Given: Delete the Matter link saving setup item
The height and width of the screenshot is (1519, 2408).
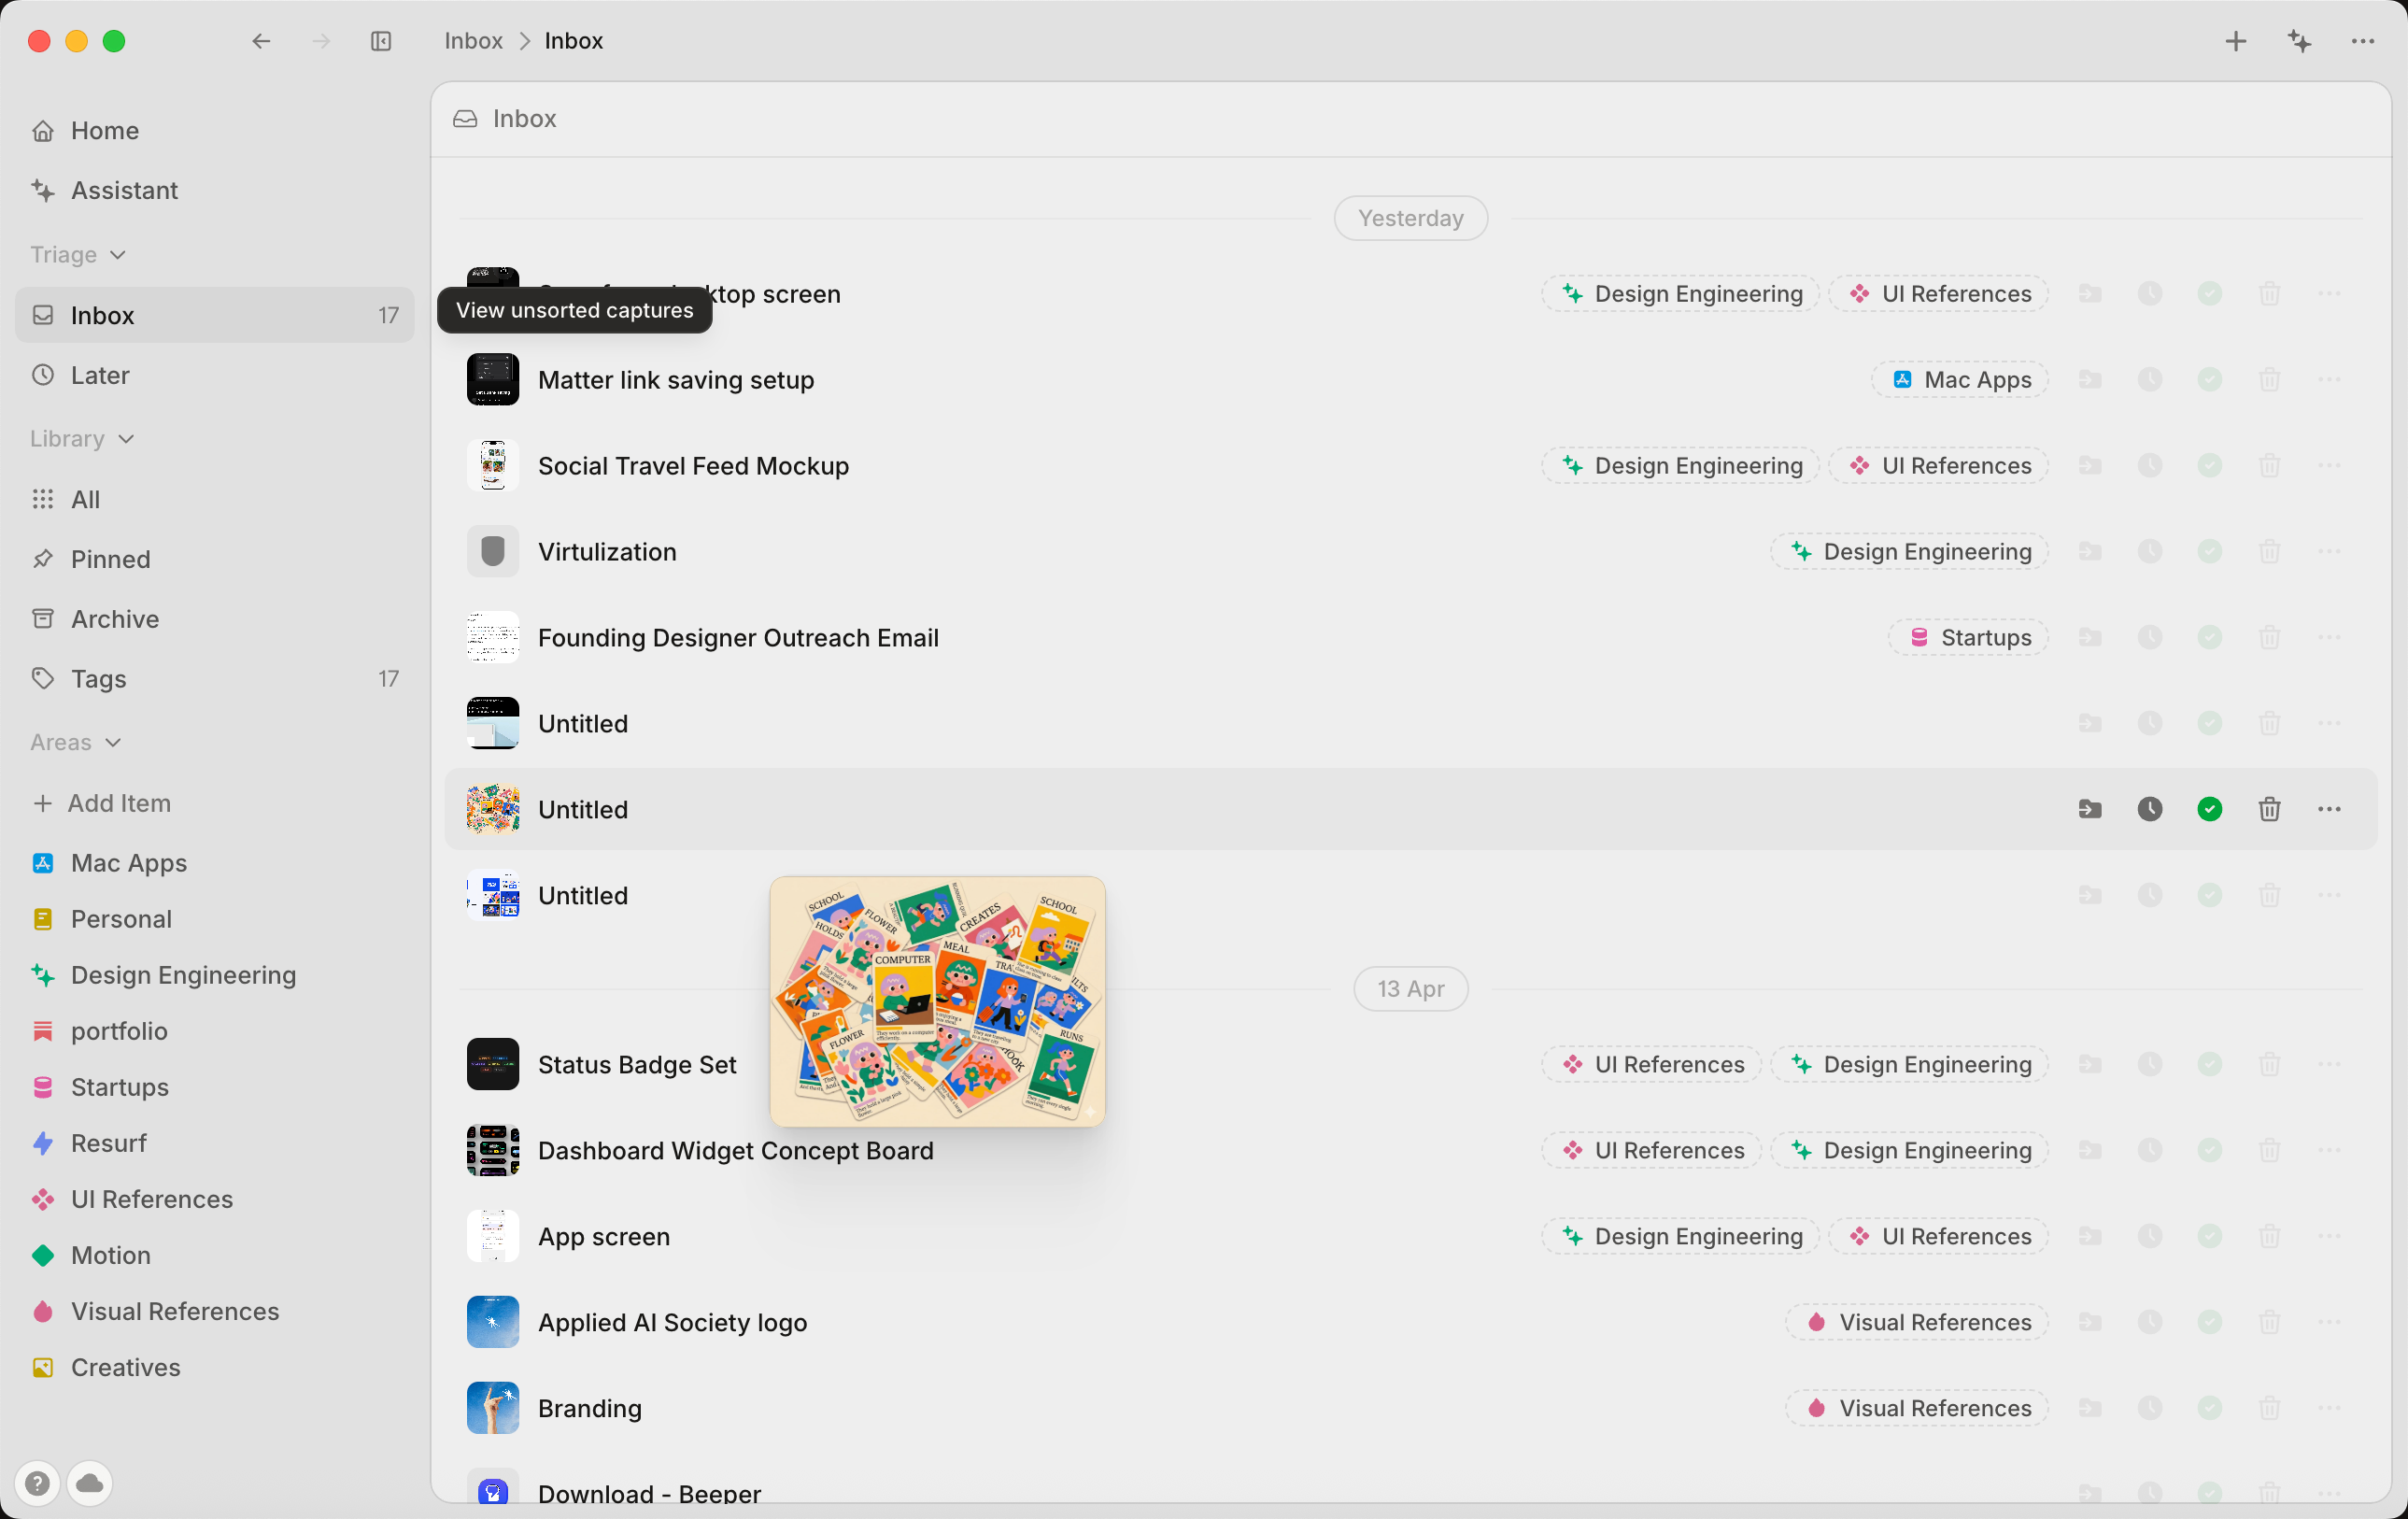Looking at the screenshot, I should tap(2269, 379).
